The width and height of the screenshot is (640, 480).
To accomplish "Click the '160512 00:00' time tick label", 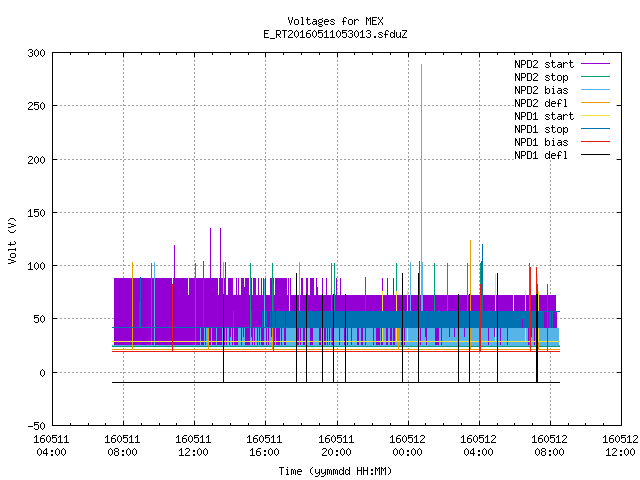I will (x=407, y=446).
